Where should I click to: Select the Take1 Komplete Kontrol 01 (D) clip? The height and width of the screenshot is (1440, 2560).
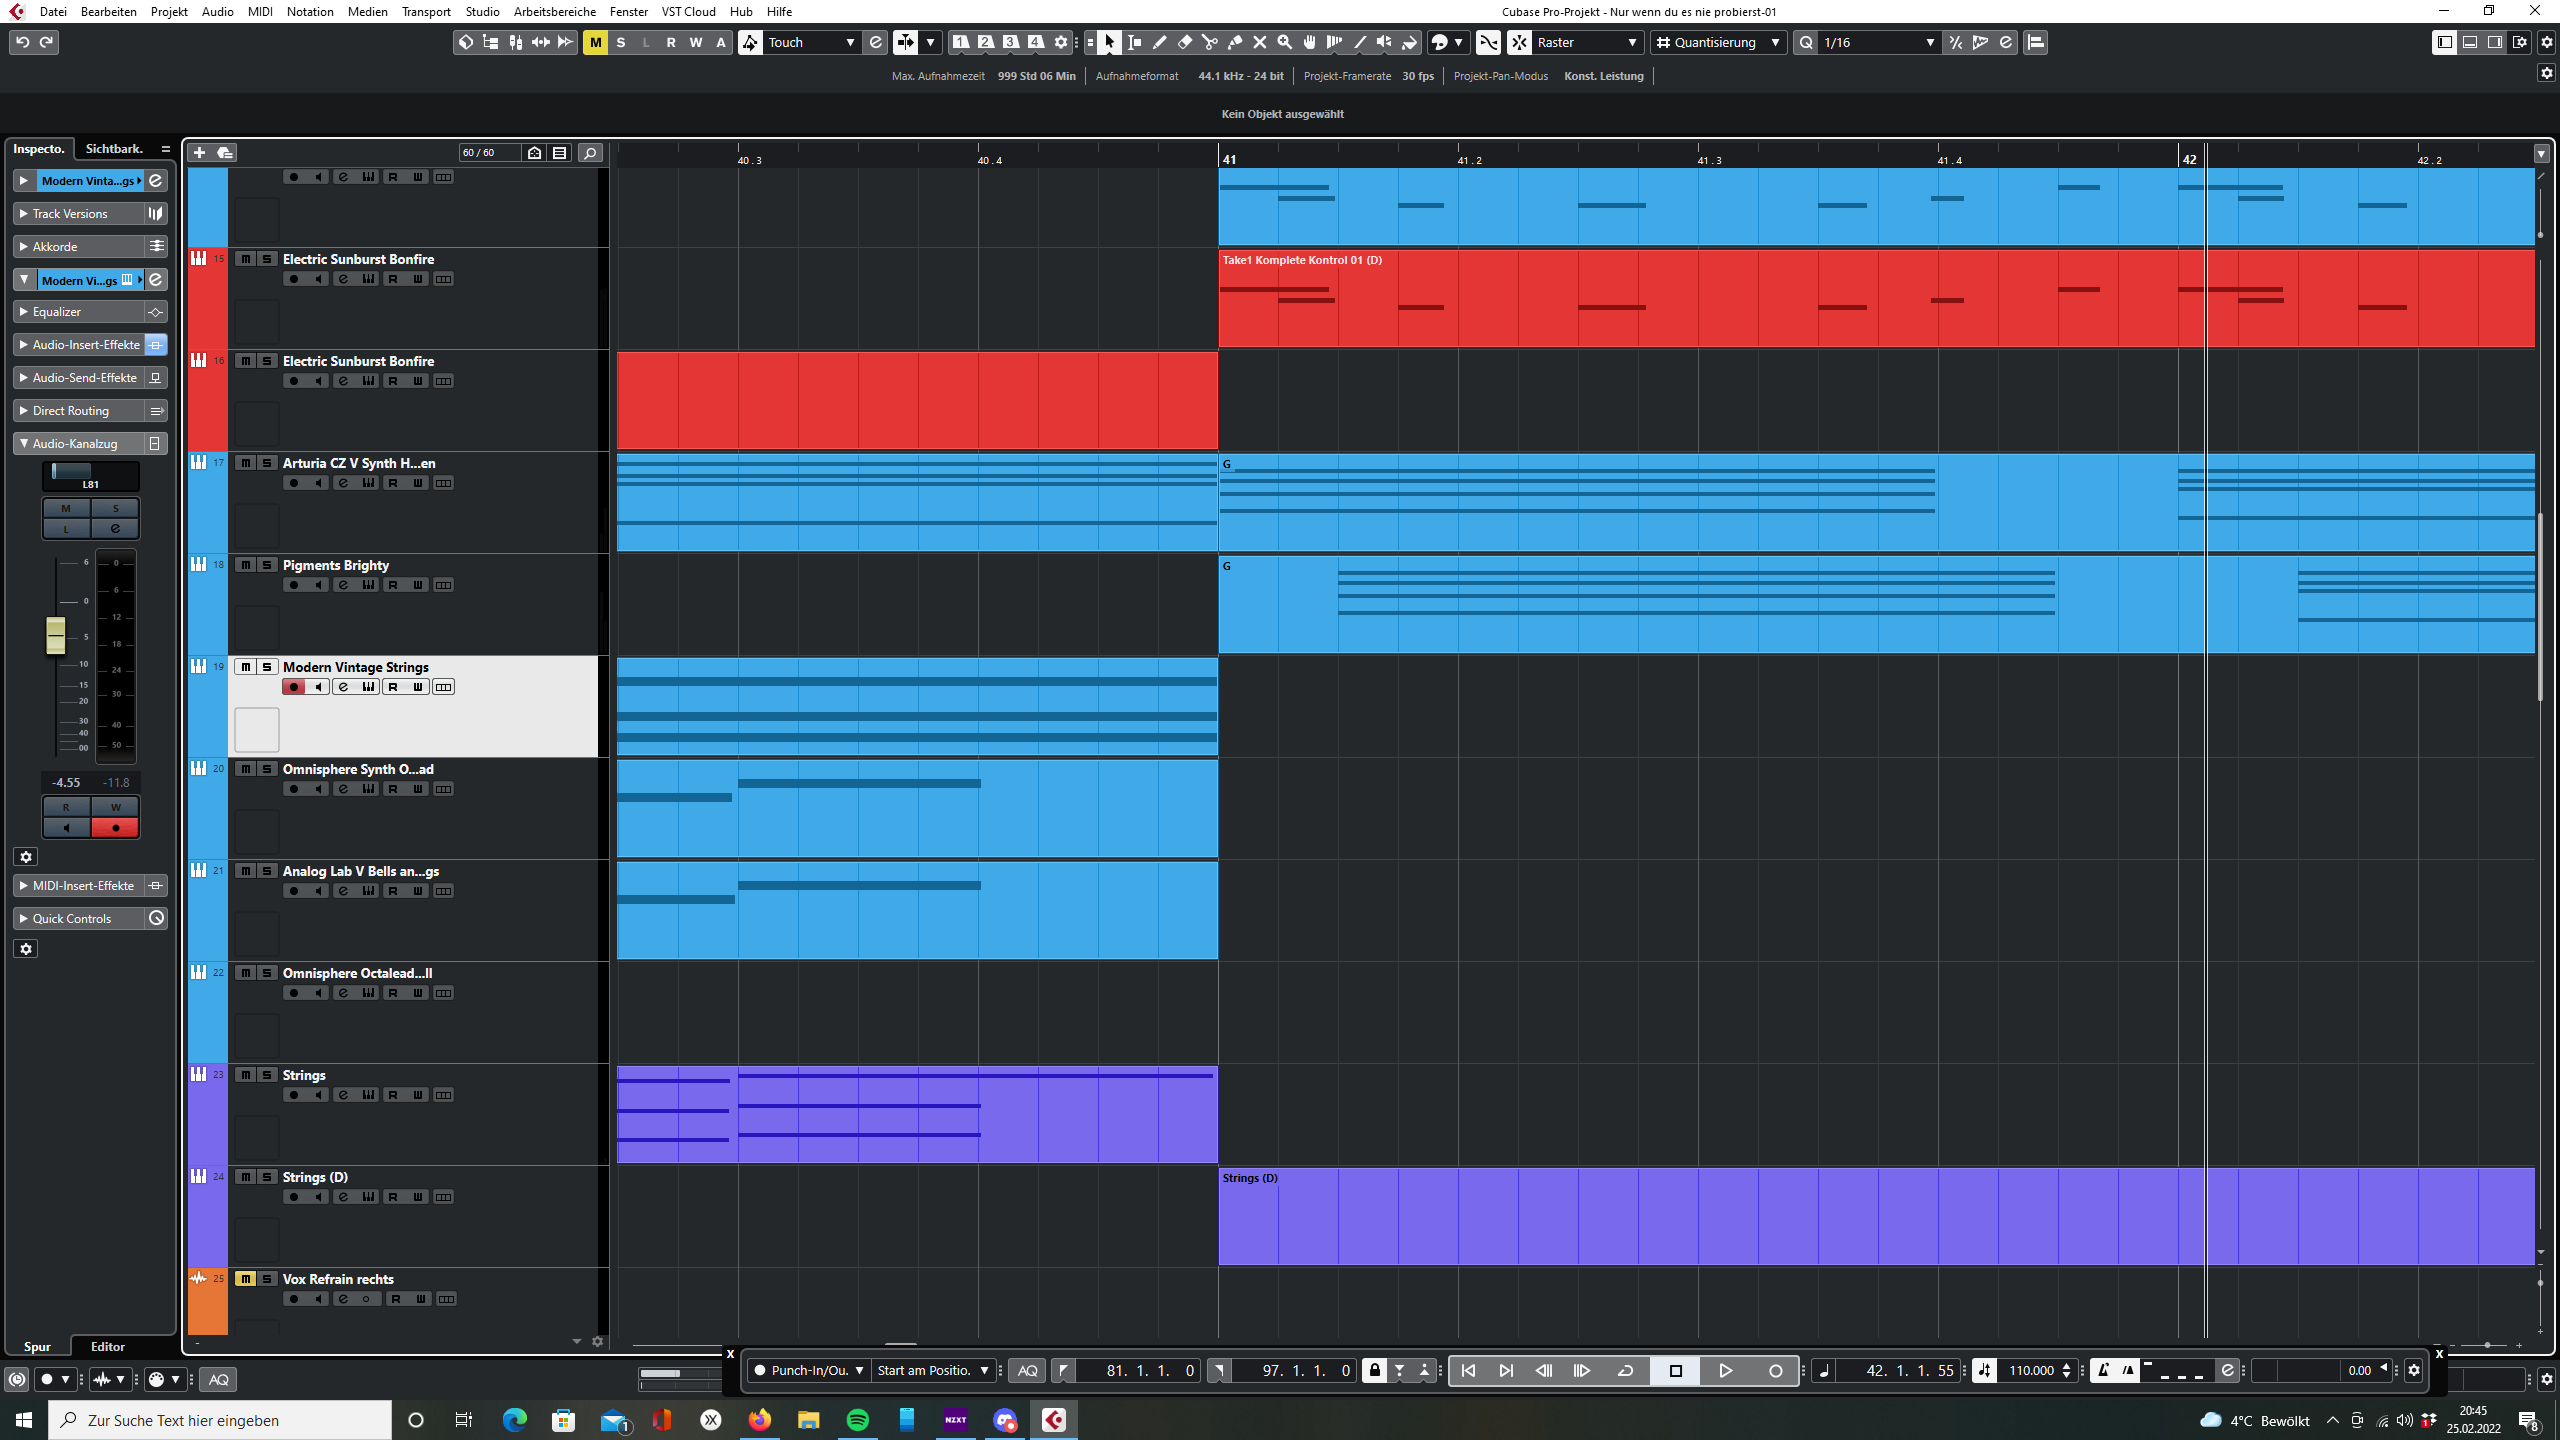[x=1876, y=299]
